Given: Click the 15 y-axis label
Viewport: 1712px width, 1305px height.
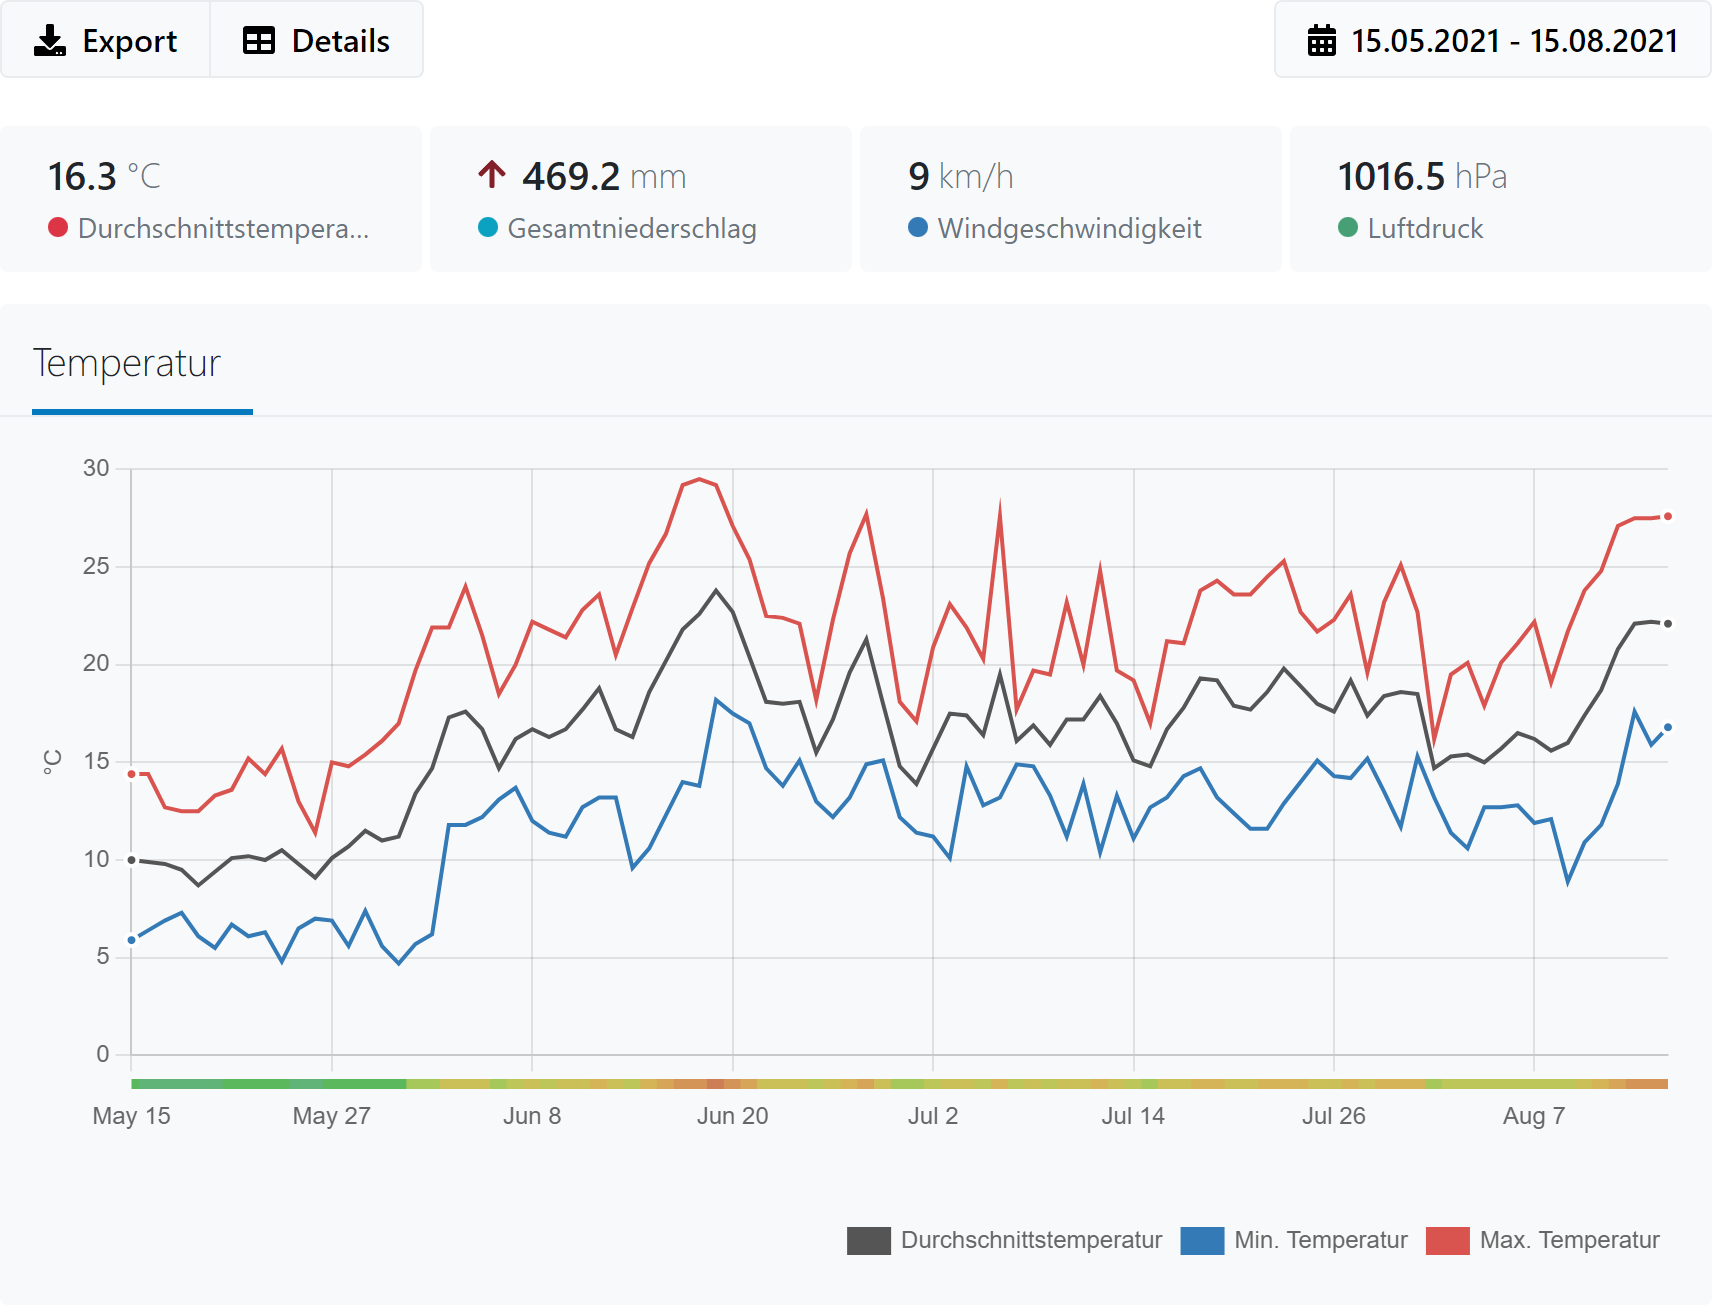Looking at the screenshot, I should (97, 761).
